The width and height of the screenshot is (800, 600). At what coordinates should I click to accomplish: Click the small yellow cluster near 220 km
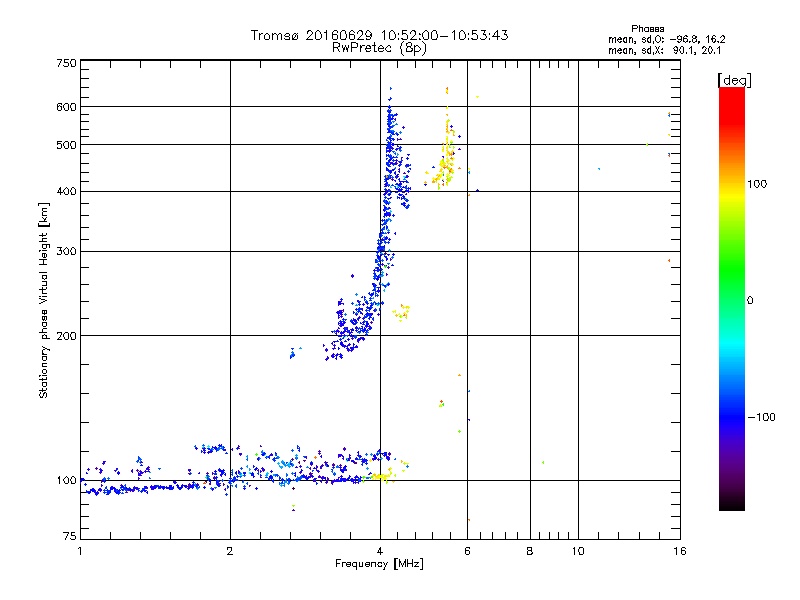tap(402, 314)
